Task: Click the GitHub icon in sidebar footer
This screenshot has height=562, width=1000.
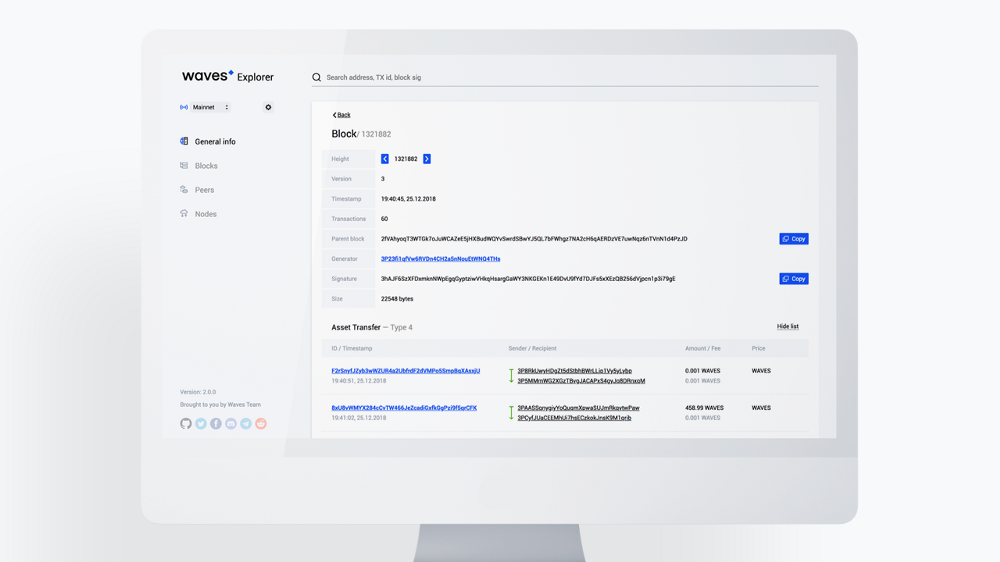Action: [186, 424]
